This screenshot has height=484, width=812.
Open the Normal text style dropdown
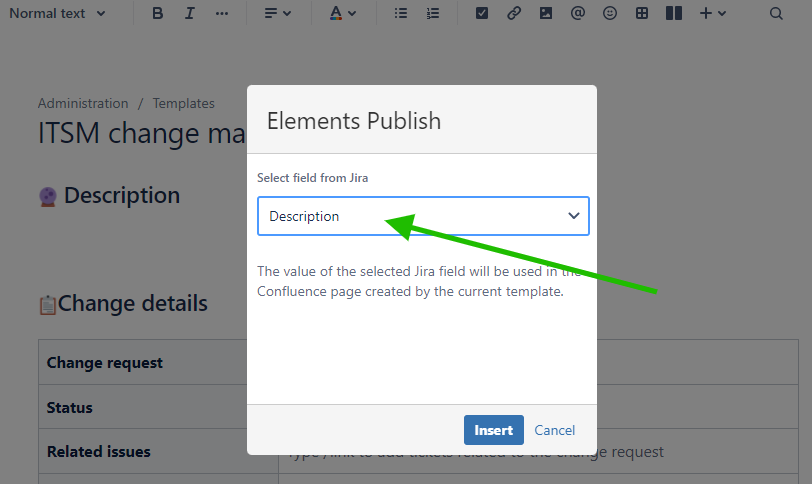click(x=57, y=14)
